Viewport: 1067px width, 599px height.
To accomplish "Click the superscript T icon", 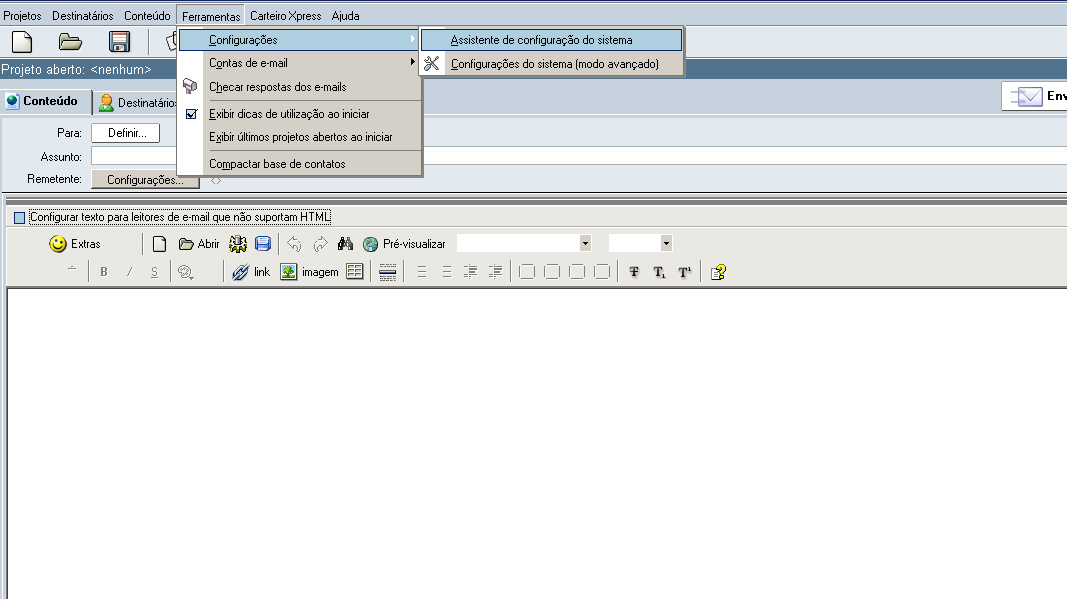I will pos(685,272).
